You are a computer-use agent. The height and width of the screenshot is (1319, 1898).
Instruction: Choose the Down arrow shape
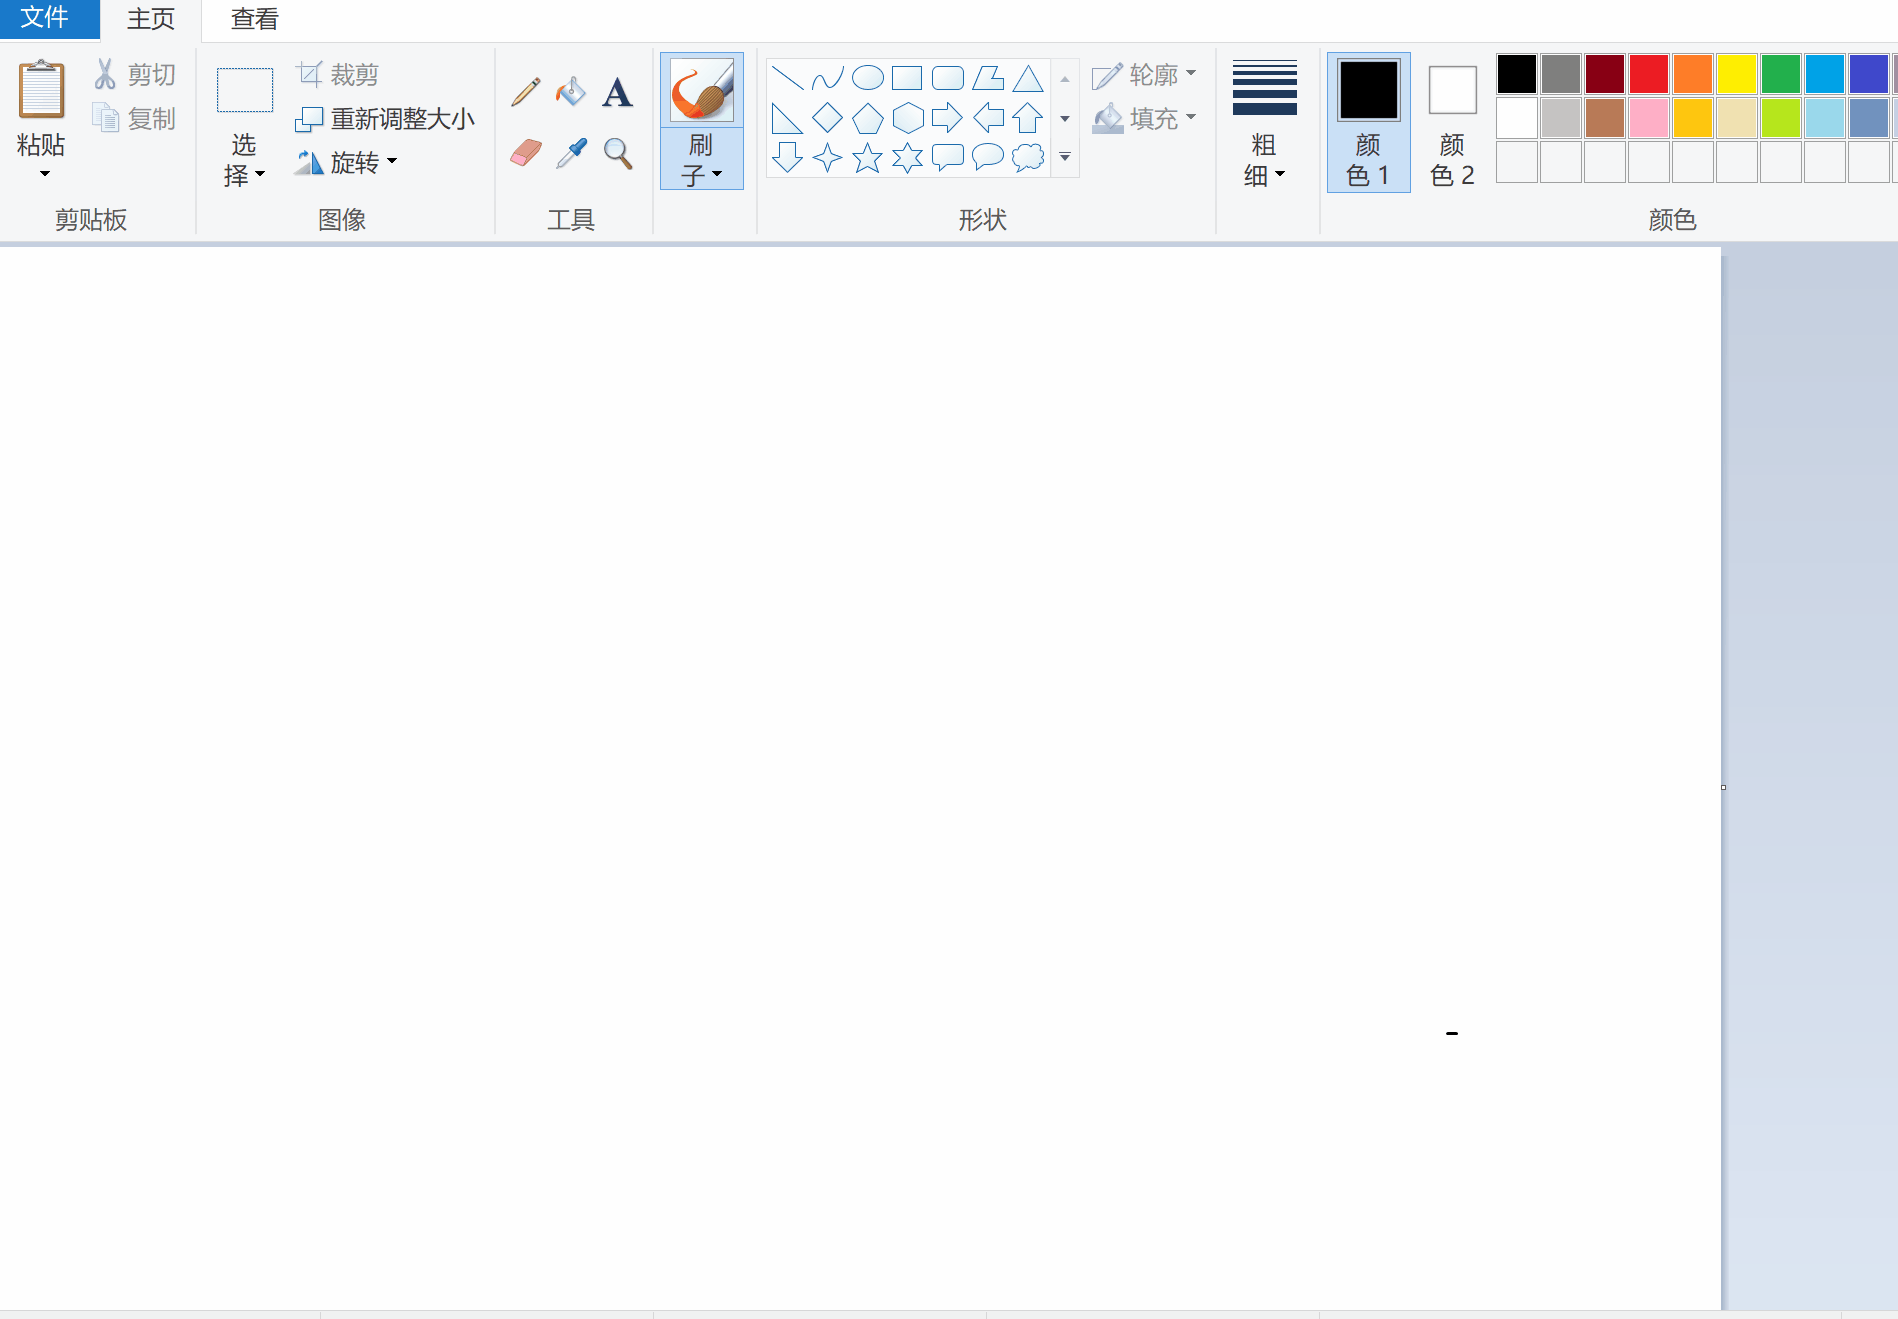tap(787, 157)
